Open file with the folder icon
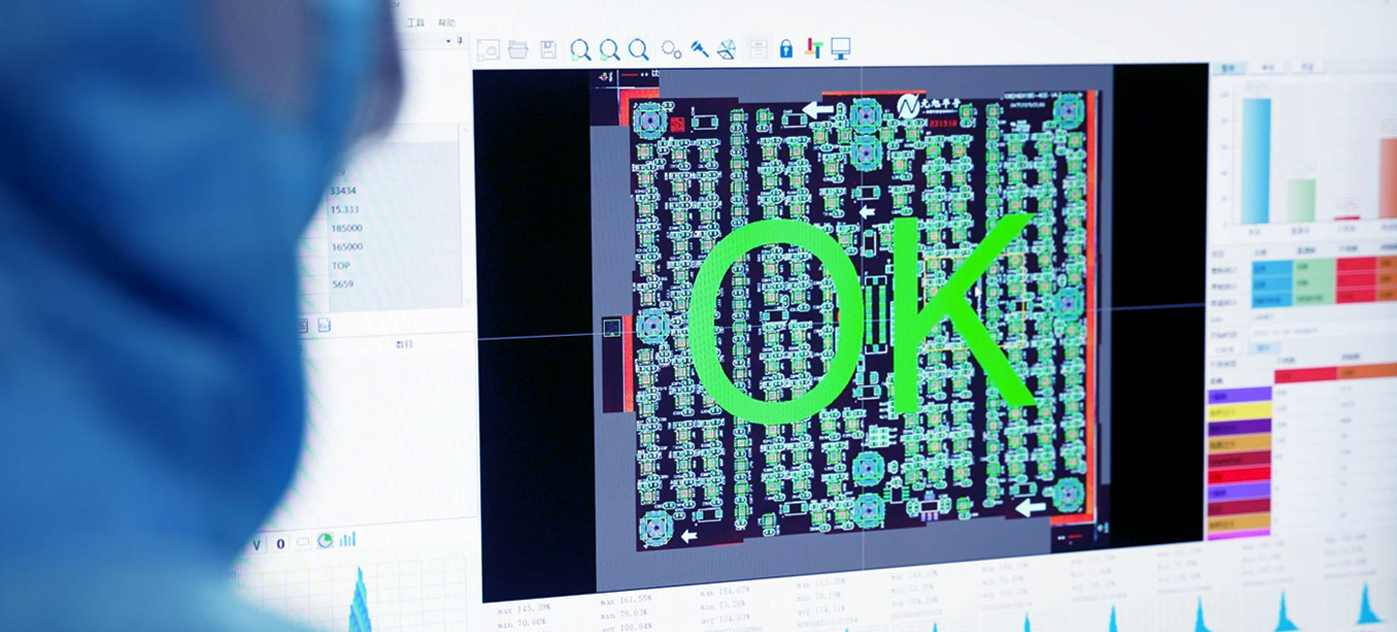The image size is (1397, 632). tap(518, 49)
